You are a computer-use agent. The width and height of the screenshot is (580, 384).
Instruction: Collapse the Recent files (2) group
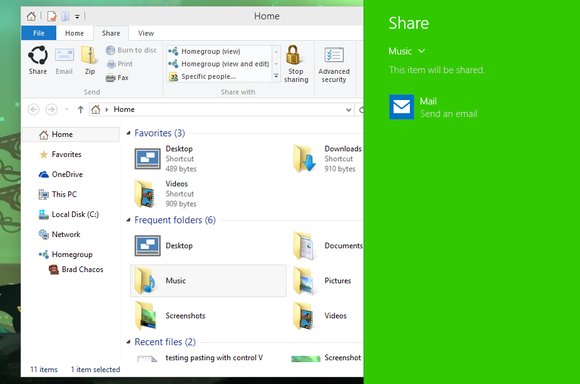(x=128, y=342)
